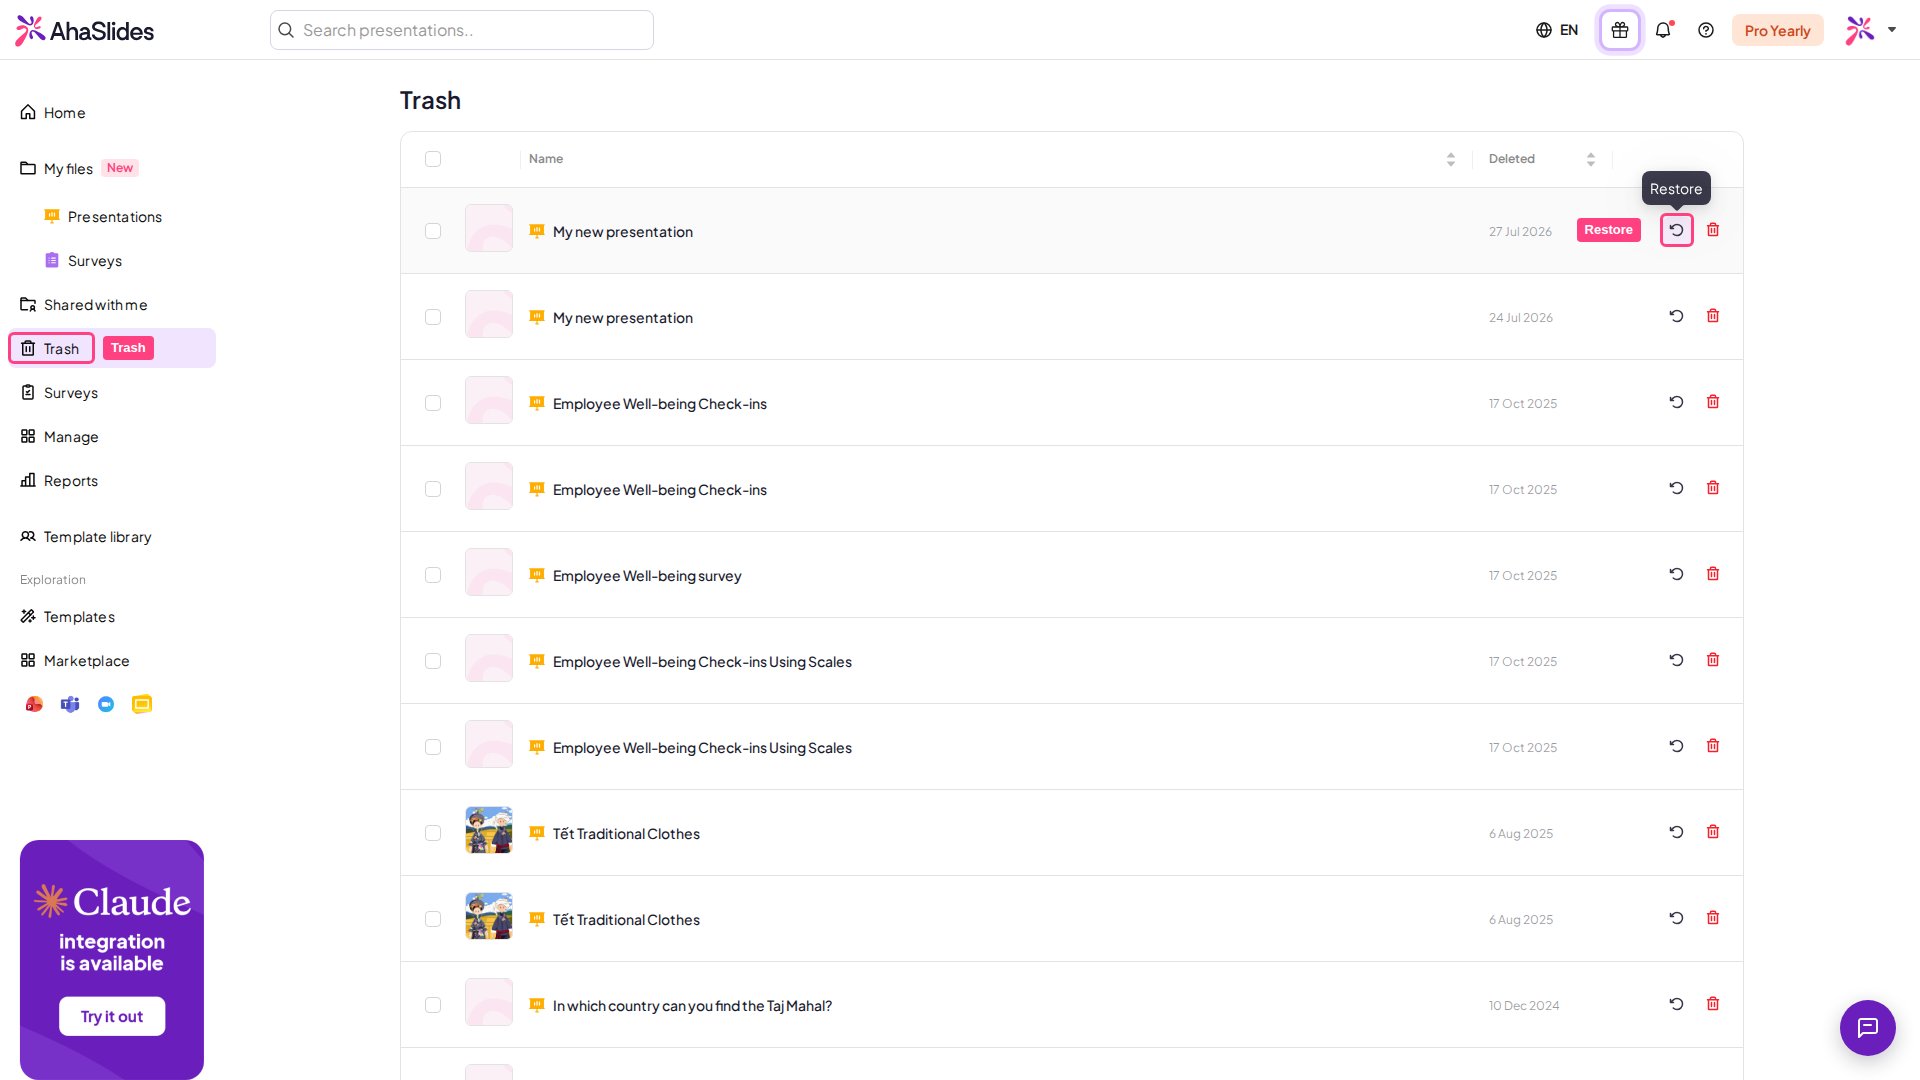Permanently delete 'My new presentation' from 27 Jul 2026
This screenshot has width=1920, height=1080.
pyautogui.click(x=1713, y=230)
